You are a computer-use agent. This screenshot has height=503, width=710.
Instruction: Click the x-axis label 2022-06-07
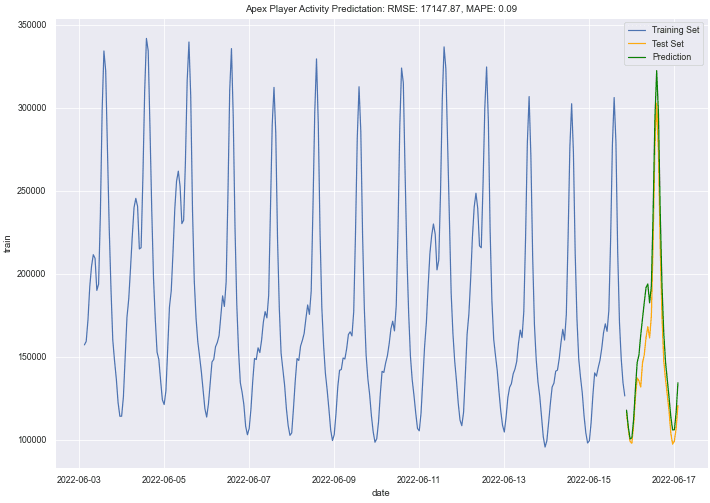249,480
